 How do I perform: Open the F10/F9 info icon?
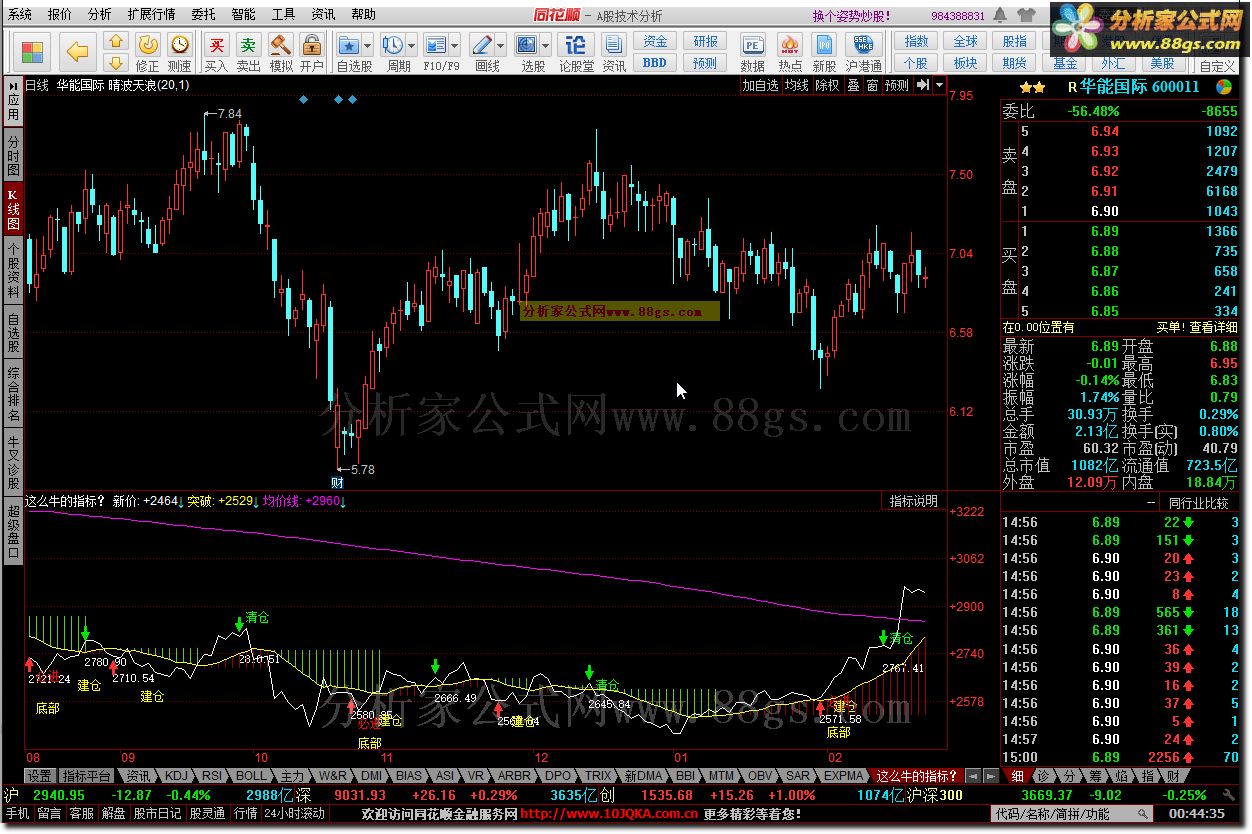pos(436,46)
